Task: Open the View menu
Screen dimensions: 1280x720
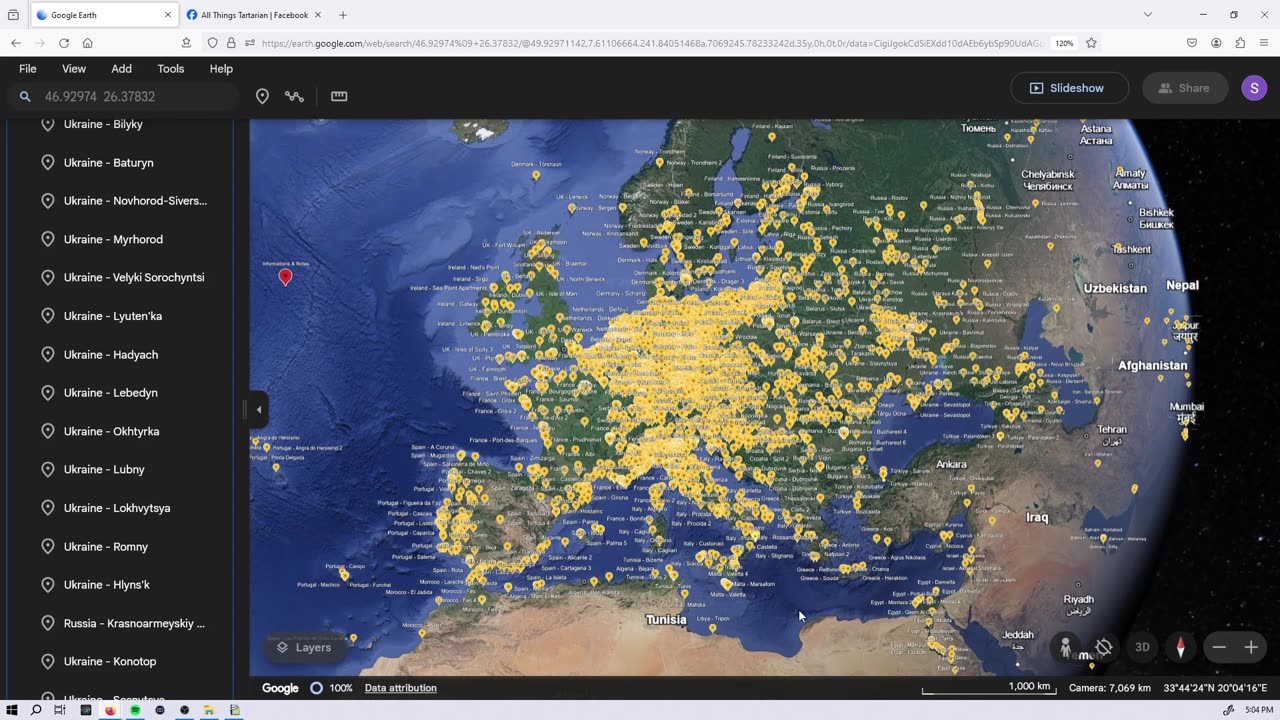Action: pyautogui.click(x=74, y=69)
